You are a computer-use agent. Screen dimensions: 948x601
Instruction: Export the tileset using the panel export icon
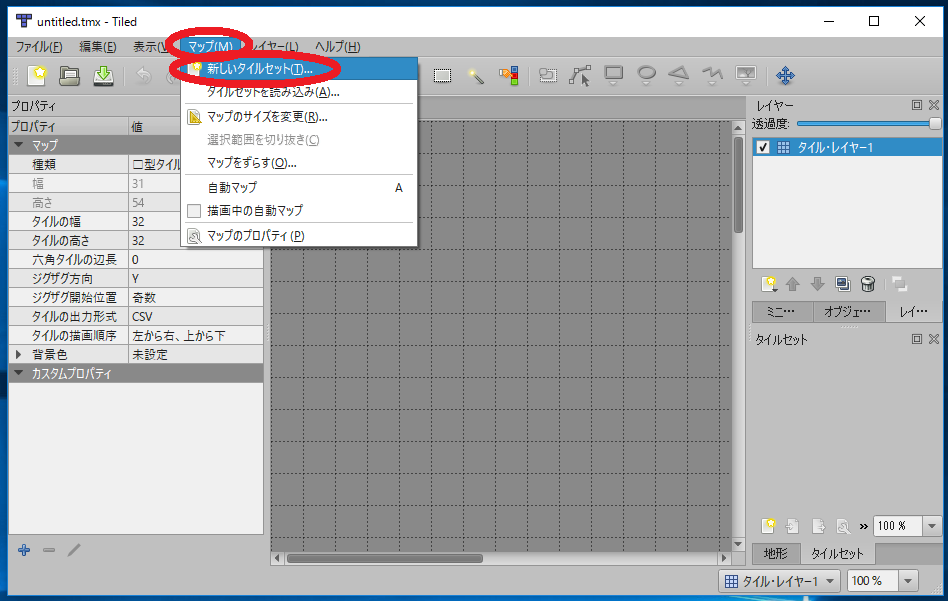[x=817, y=525]
